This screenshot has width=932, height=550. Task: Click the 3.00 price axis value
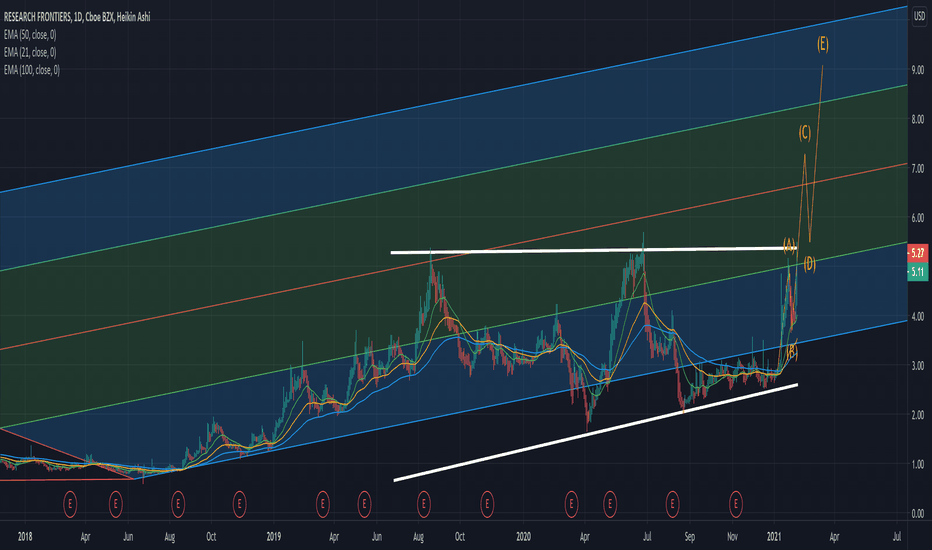point(918,366)
